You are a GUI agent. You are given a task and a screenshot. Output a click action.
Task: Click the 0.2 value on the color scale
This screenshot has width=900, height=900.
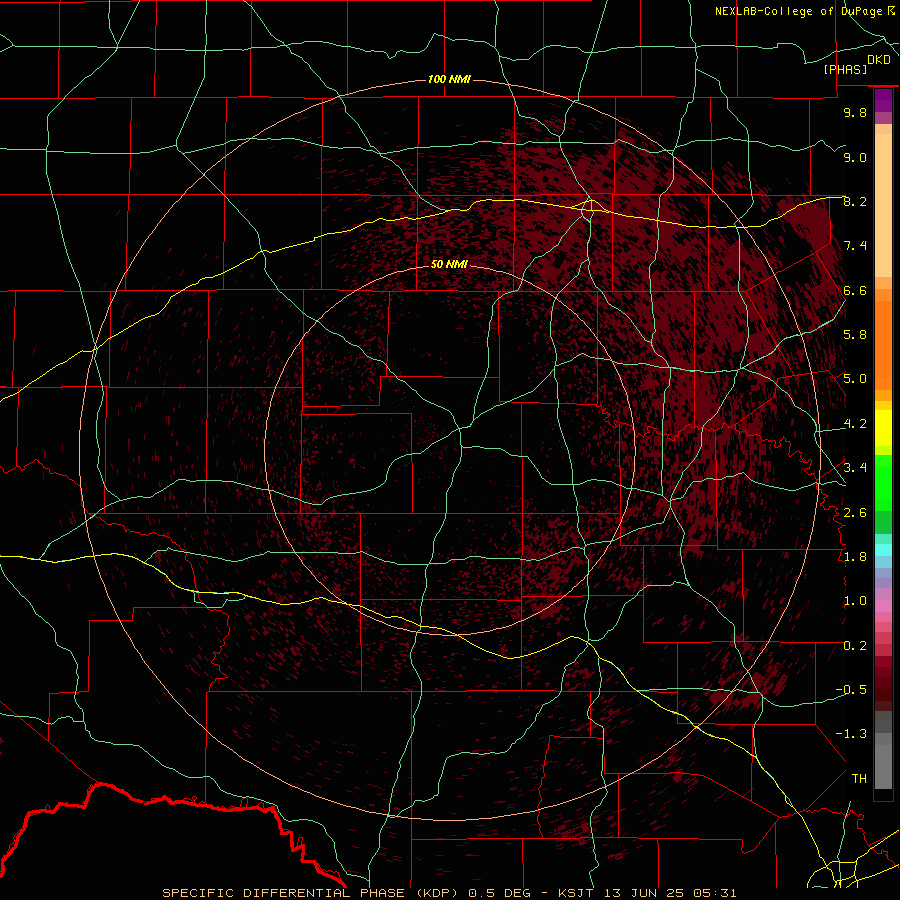point(855,646)
